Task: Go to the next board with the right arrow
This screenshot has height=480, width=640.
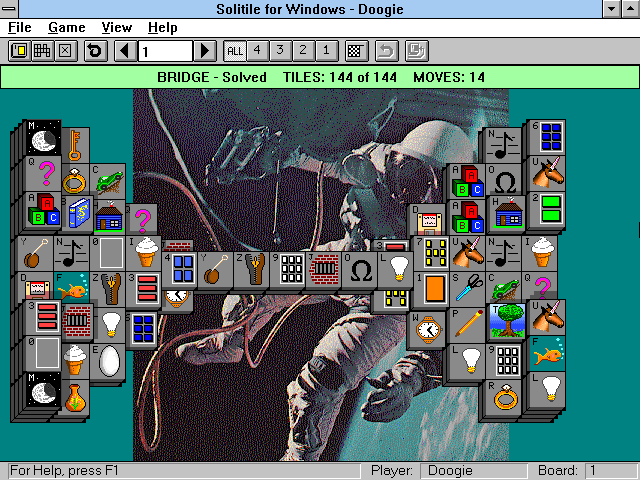Action: pos(205,51)
